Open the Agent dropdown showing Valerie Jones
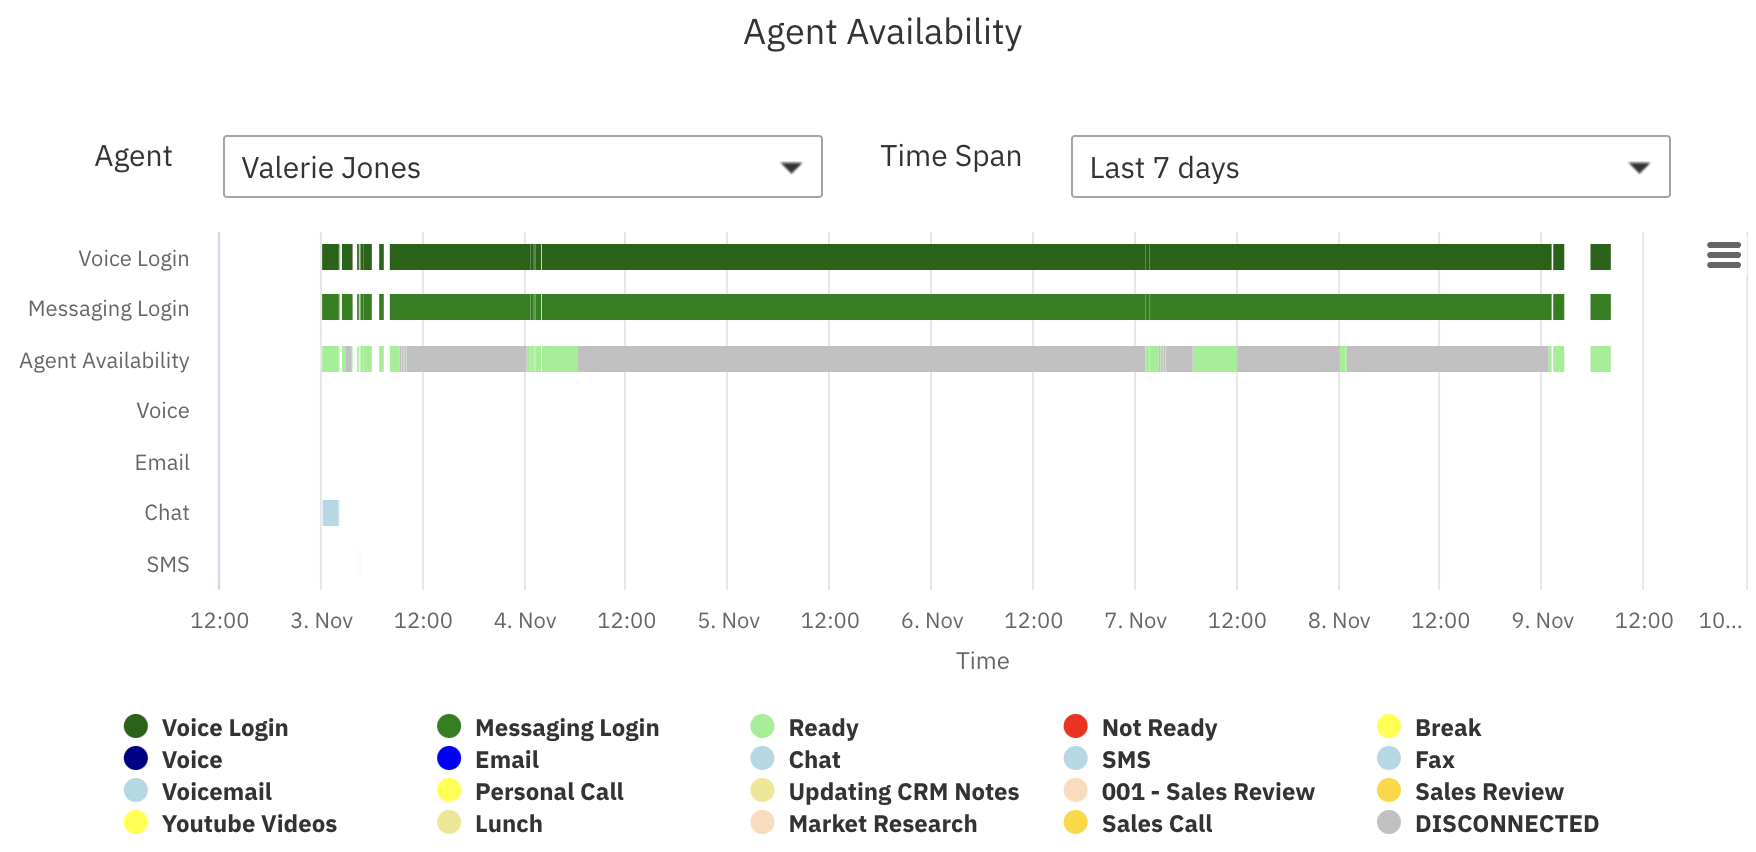 pyautogui.click(x=522, y=167)
